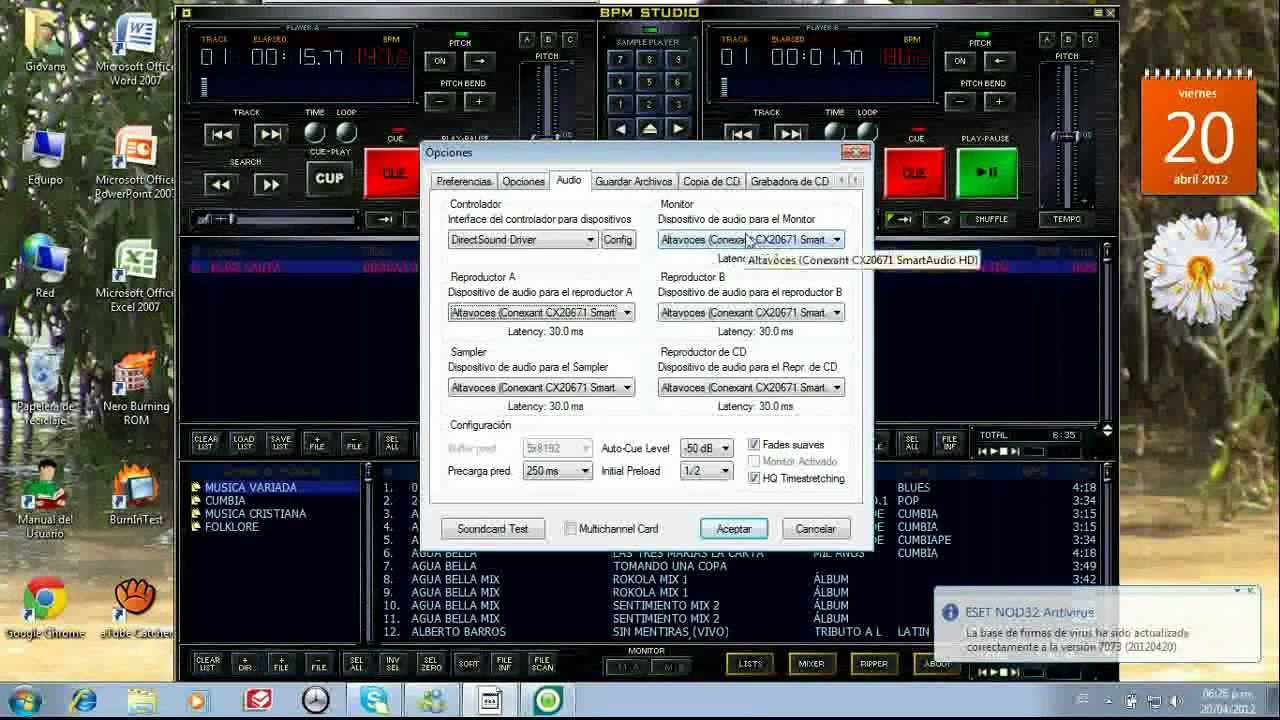The height and width of the screenshot is (720, 1280).
Task: Skip to next track on Player A
Action: point(270,135)
